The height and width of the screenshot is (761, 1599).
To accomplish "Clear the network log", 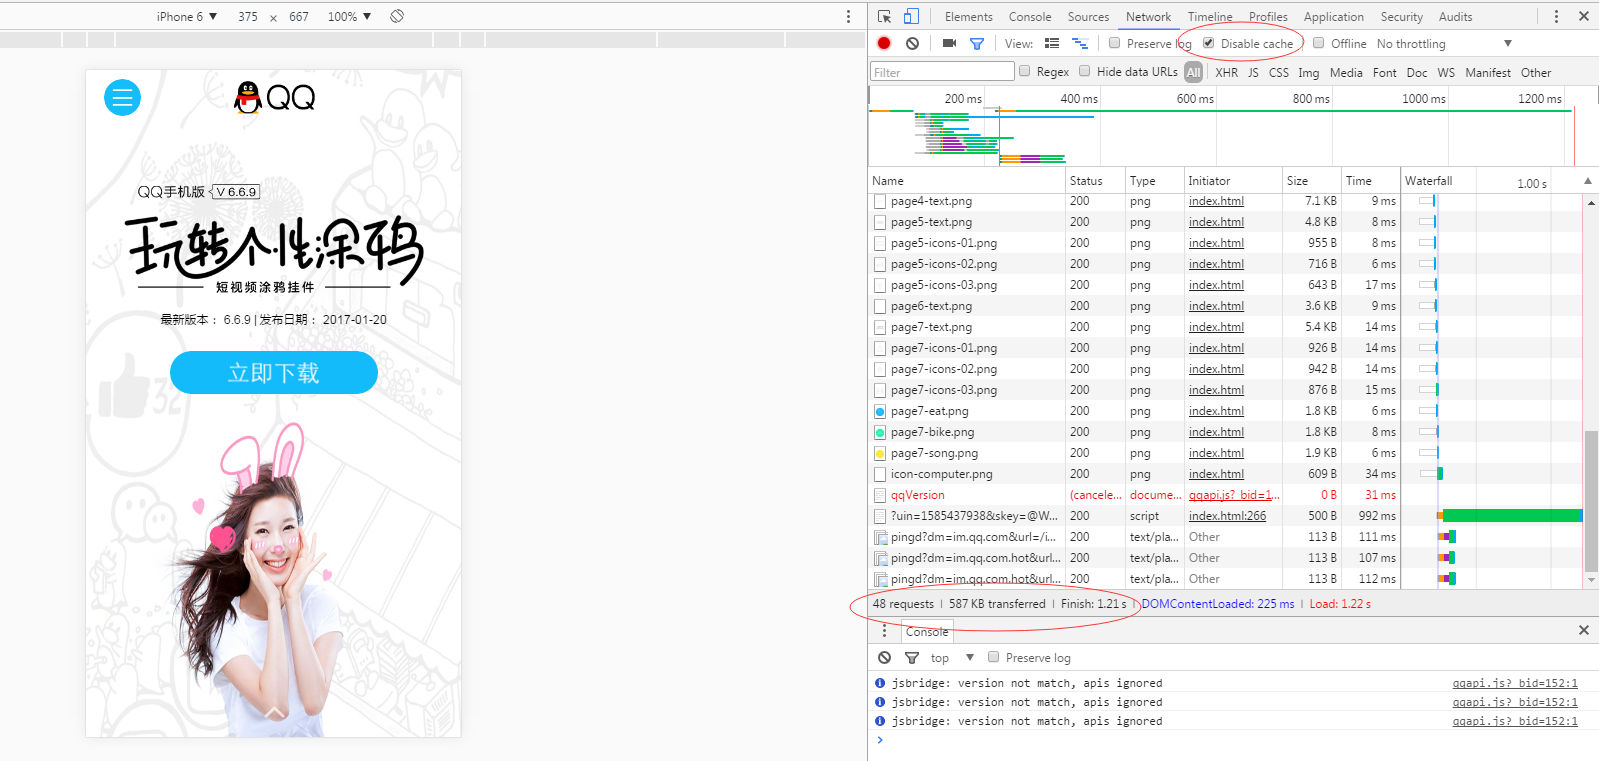I will coord(912,43).
